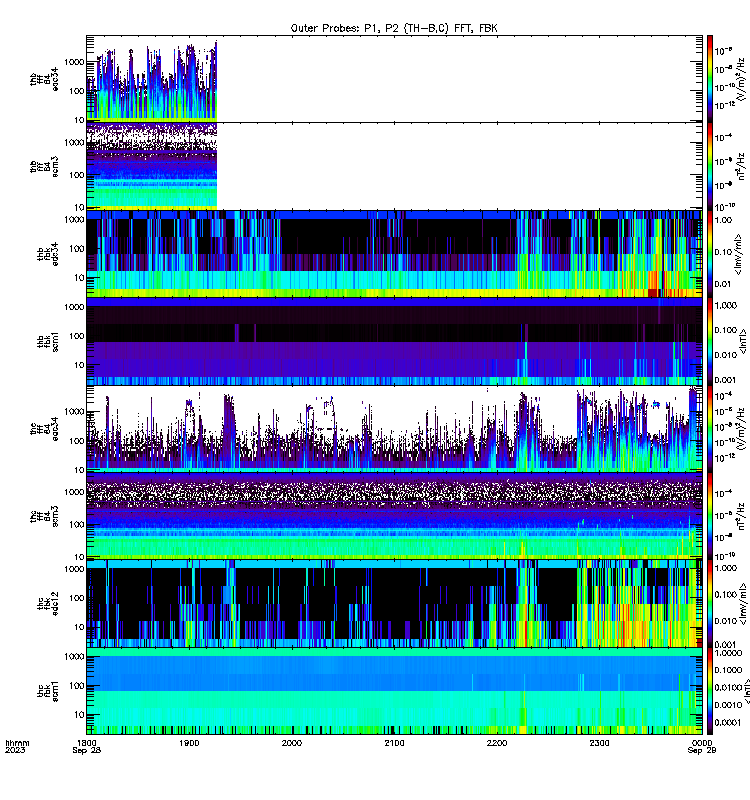Click the 'thc fbk edc12' panel label
The height and width of the screenshot is (800, 750).
pyautogui.click(x=48, y=604)
